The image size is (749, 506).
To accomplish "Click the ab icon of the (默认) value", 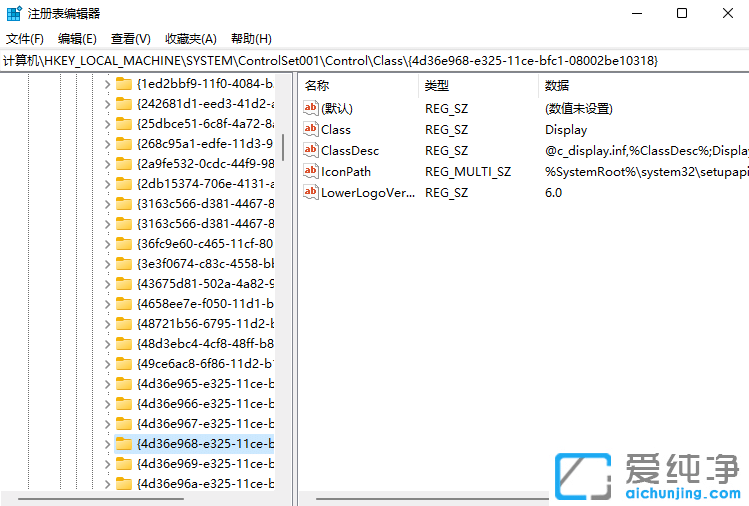I will [310, 108].
